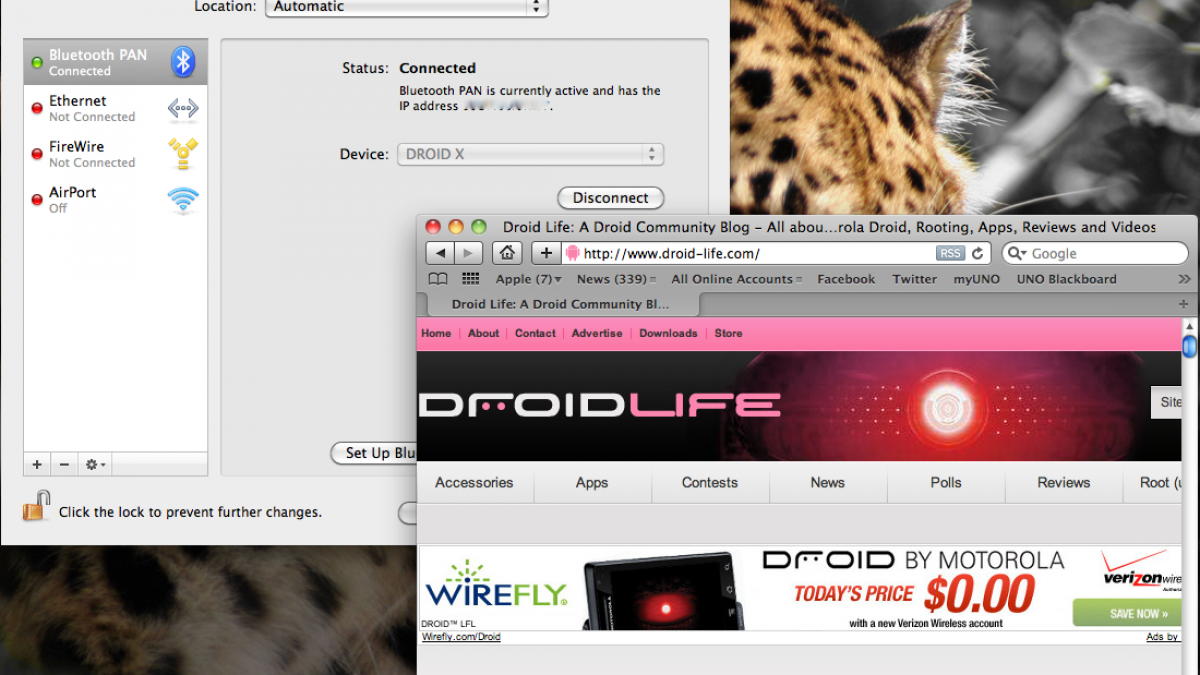Click the reload page icon
1200x675 pixels.
[978, 254]
